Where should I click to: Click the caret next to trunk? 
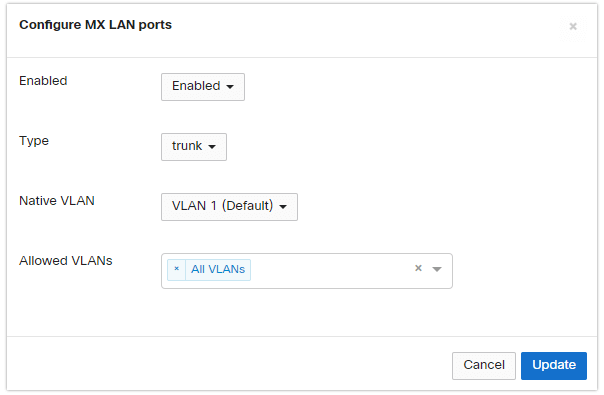click(x=212, y=147)
